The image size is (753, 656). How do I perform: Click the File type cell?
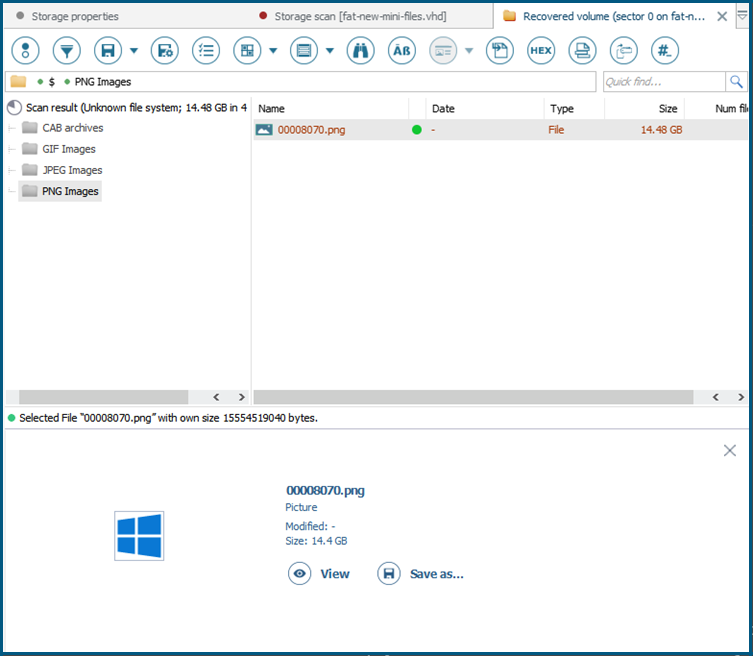pos(556,130)
